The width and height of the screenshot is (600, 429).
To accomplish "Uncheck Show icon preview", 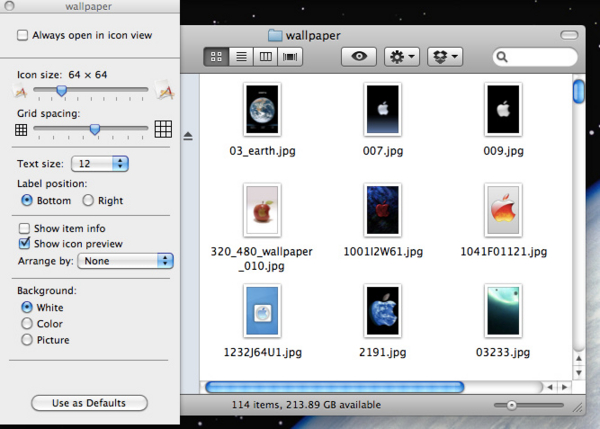I will 24,243.
